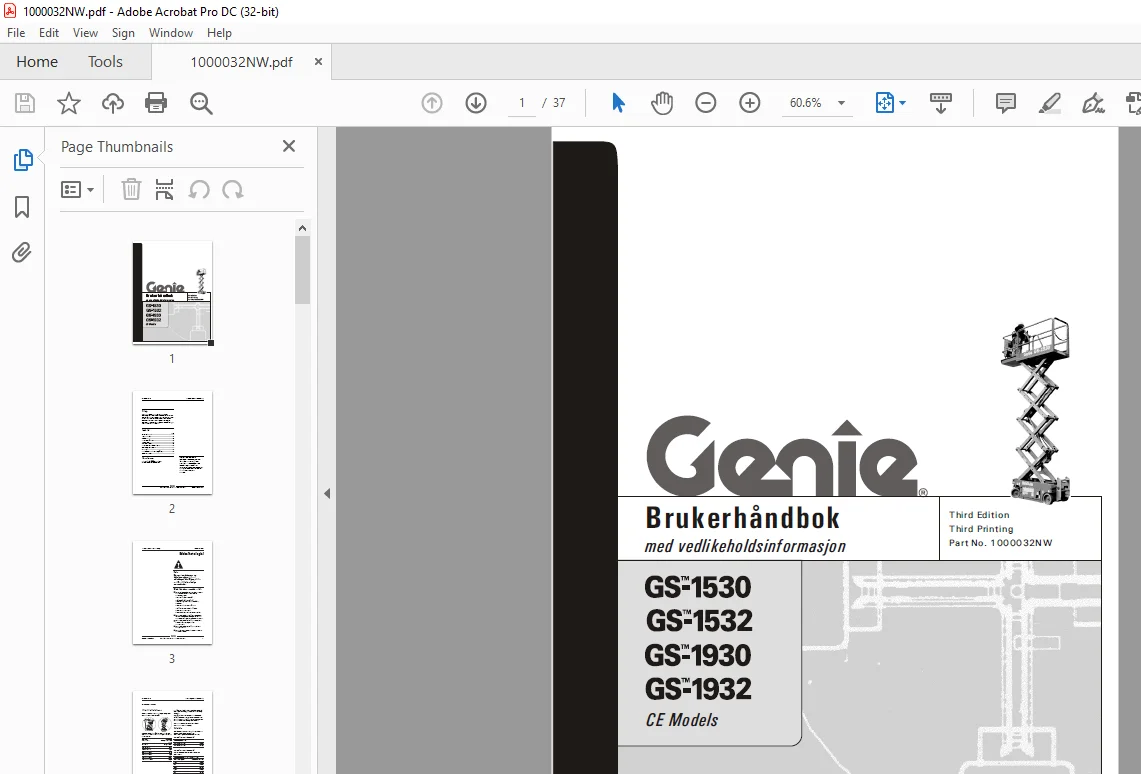Open the Edit menu
The width and height of the screenshot is (1141, 774).
coord(49,33)
